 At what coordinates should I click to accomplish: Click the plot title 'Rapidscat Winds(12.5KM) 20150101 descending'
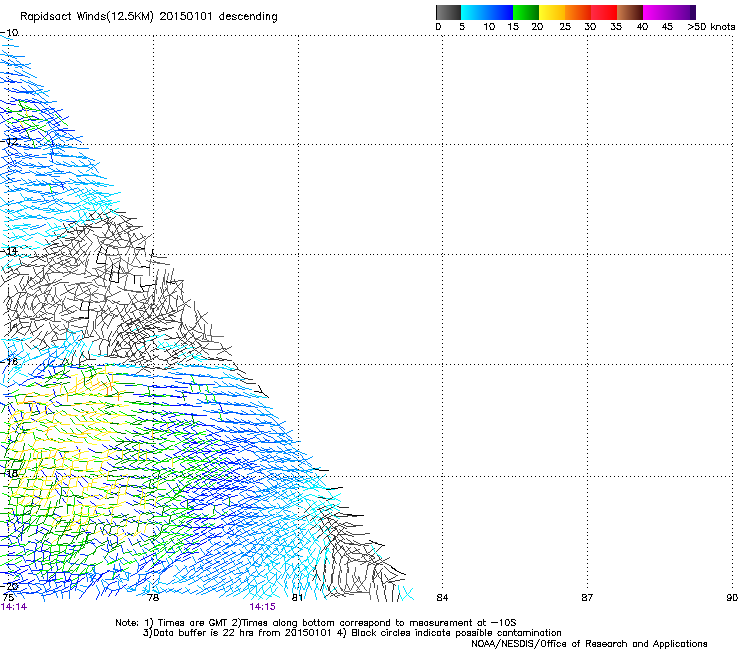(x=149, y=17)
